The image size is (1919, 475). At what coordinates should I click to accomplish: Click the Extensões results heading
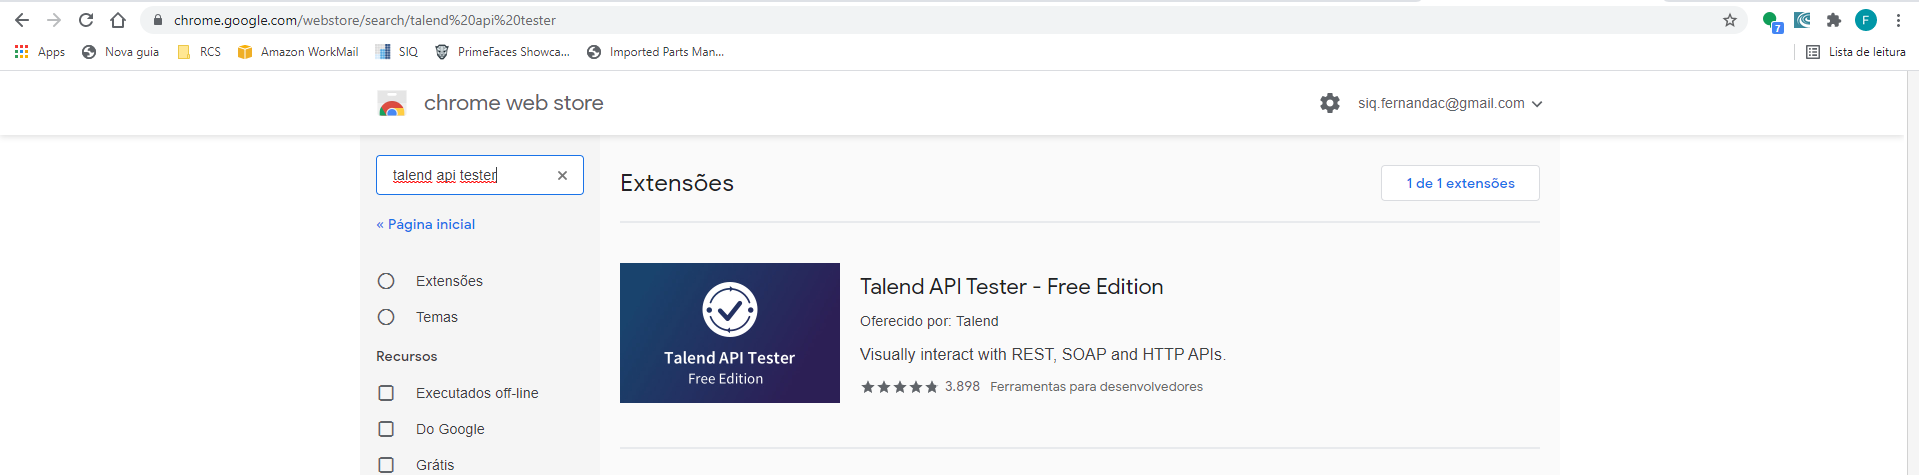677,183
